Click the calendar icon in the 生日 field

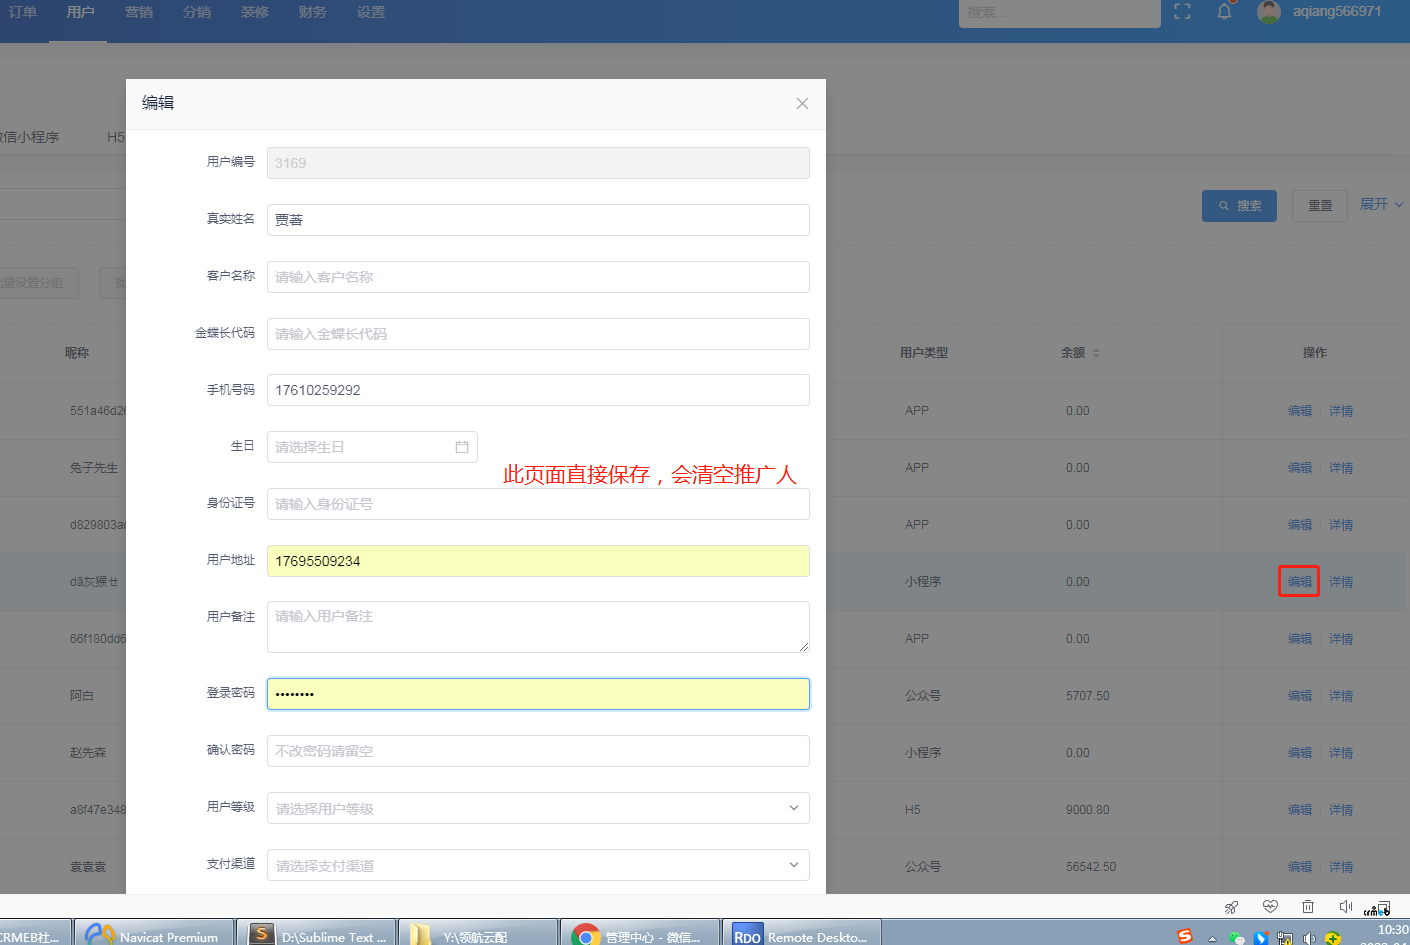462,447
